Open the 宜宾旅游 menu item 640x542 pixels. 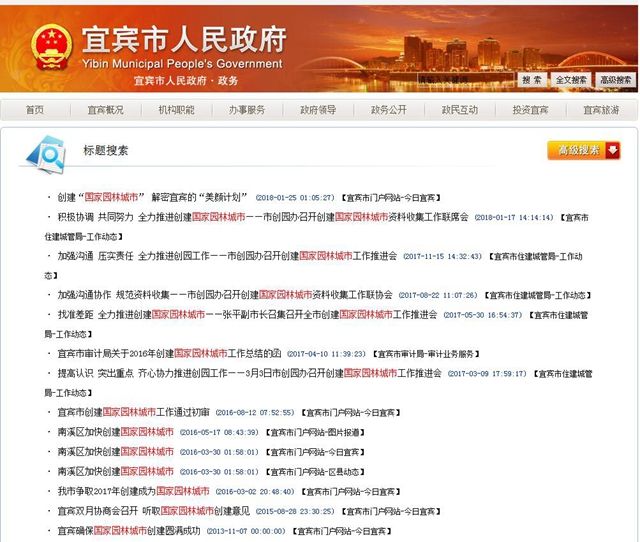pos(601,110)
